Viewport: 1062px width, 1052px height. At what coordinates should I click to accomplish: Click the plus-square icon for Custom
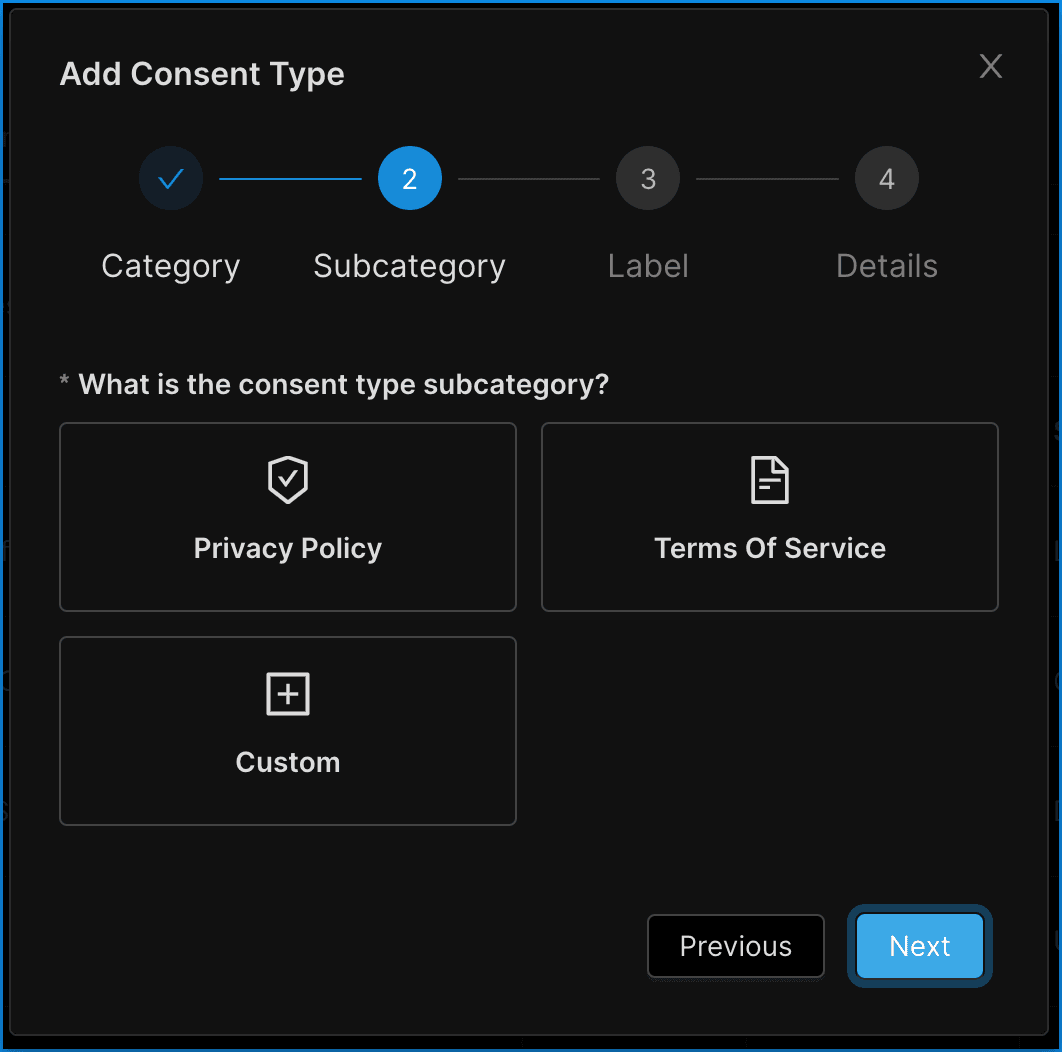pyautogui.click(x=288, y=694)
